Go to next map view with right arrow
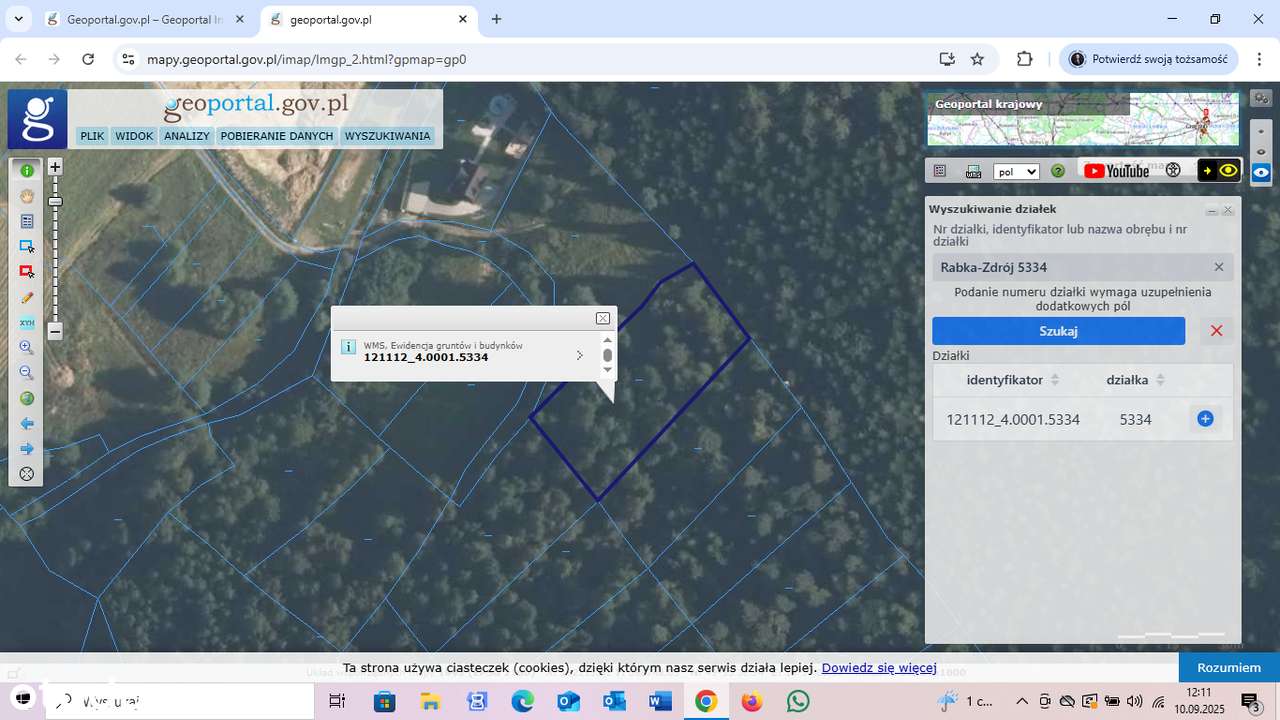Viewport: 1280px width, 720px height. (x=27, y=449)
